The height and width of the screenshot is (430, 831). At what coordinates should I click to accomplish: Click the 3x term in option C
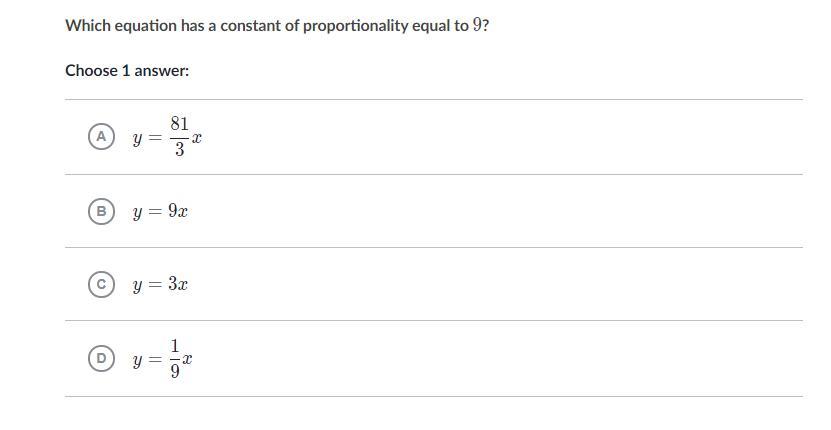tap(178, 284)
